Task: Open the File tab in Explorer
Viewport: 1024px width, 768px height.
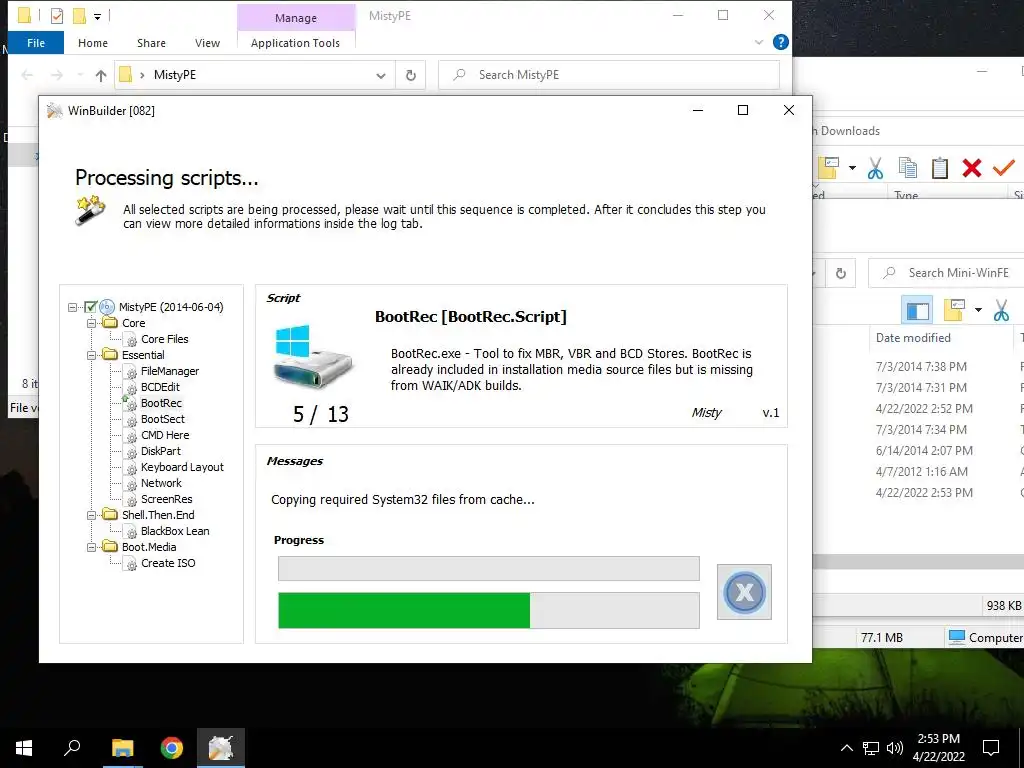Action: pyautogui.click(x=36, y=43)
